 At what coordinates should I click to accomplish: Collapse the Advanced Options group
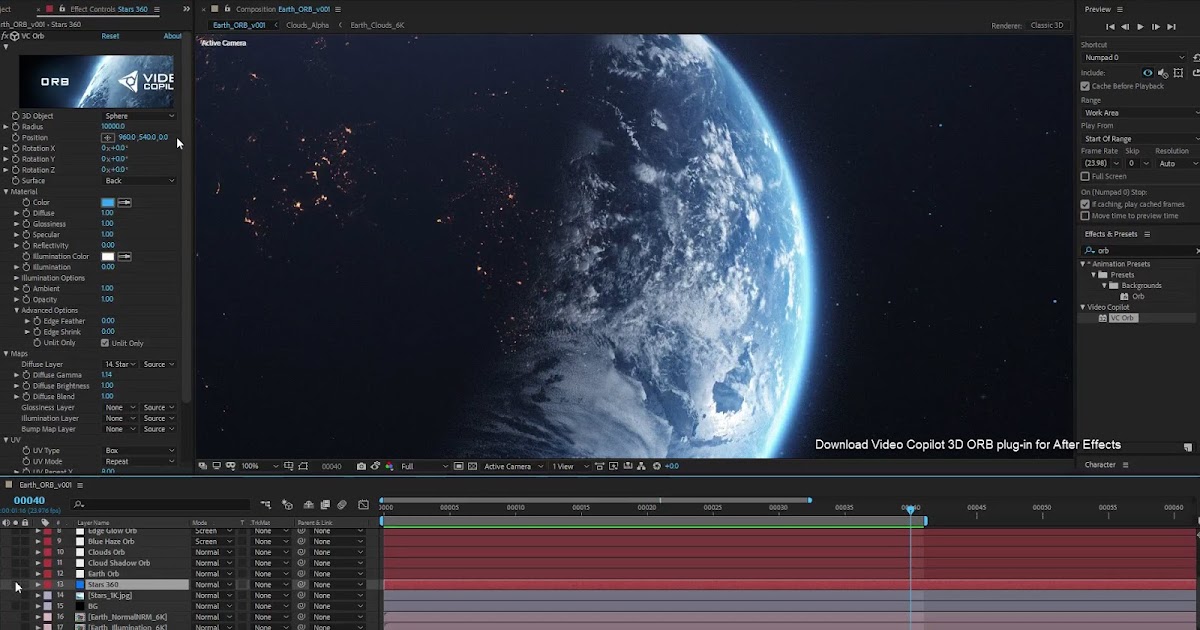click(x=17, y=310)
